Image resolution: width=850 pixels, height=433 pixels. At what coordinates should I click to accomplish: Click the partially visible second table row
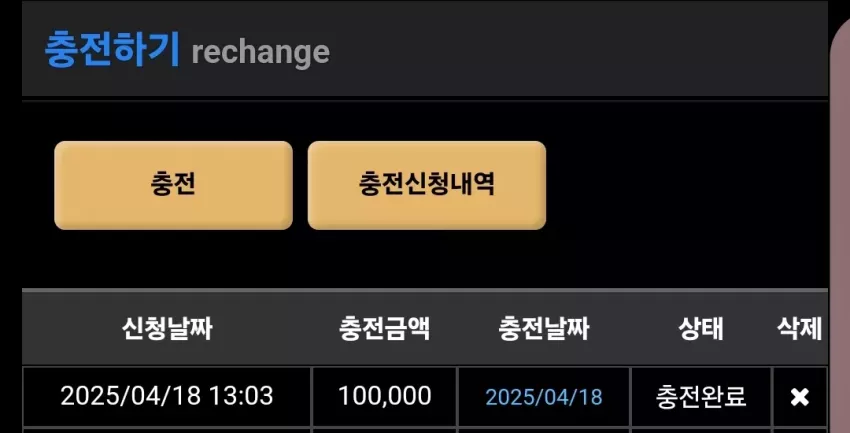pos(425,430)
